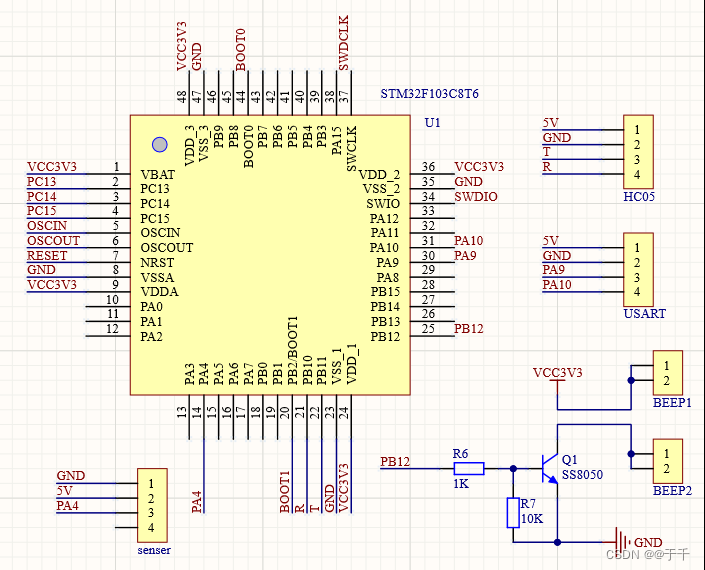Click the PA4 net label on senser connector
Image resolution: width=705 pixels, height=570 pixels.
(67, 506)
